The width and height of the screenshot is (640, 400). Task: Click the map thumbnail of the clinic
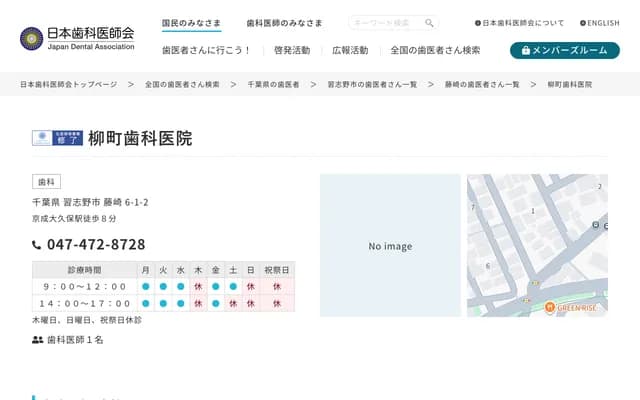click(536, 246)
